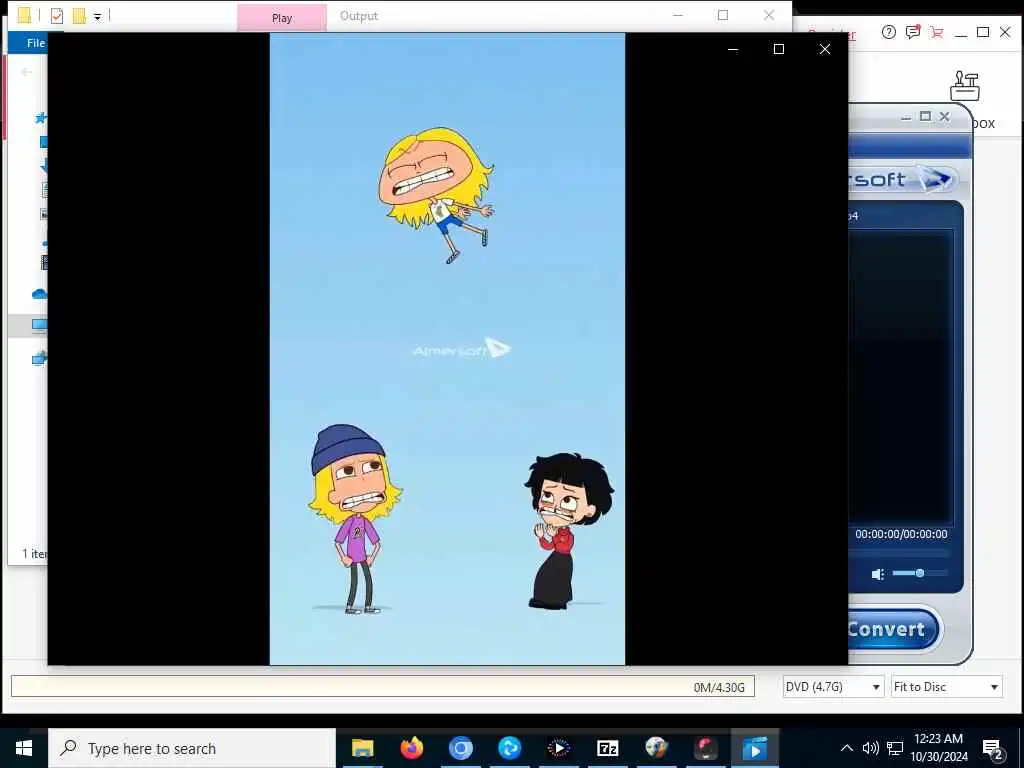This screenshot has width=1024, height=768.
Task: Open File Explorer from the taskbar
Action: pos(362,748)
